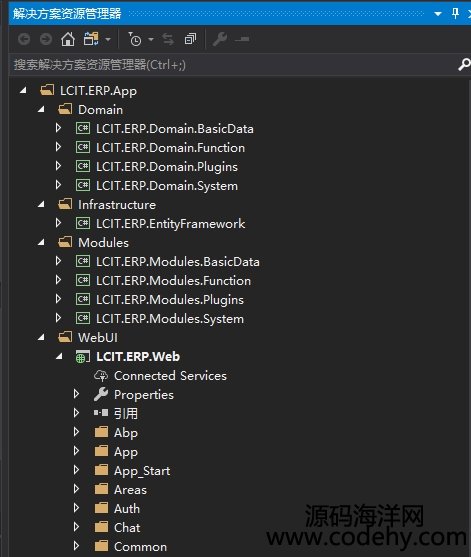Click the Forward navigation arrow icon
Image resolution: width=471 pixels, height=557 pixels.
[46, 39]
